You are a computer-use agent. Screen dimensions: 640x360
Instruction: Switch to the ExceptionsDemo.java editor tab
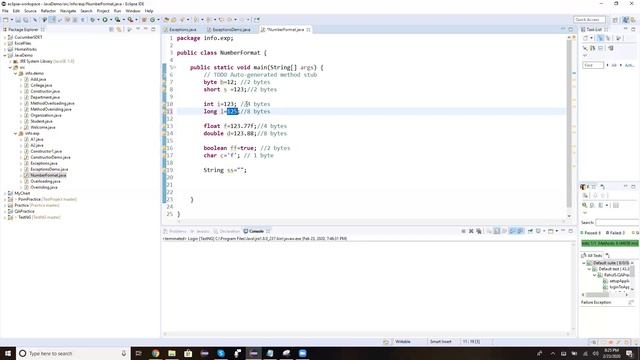[x=231, y=29]
